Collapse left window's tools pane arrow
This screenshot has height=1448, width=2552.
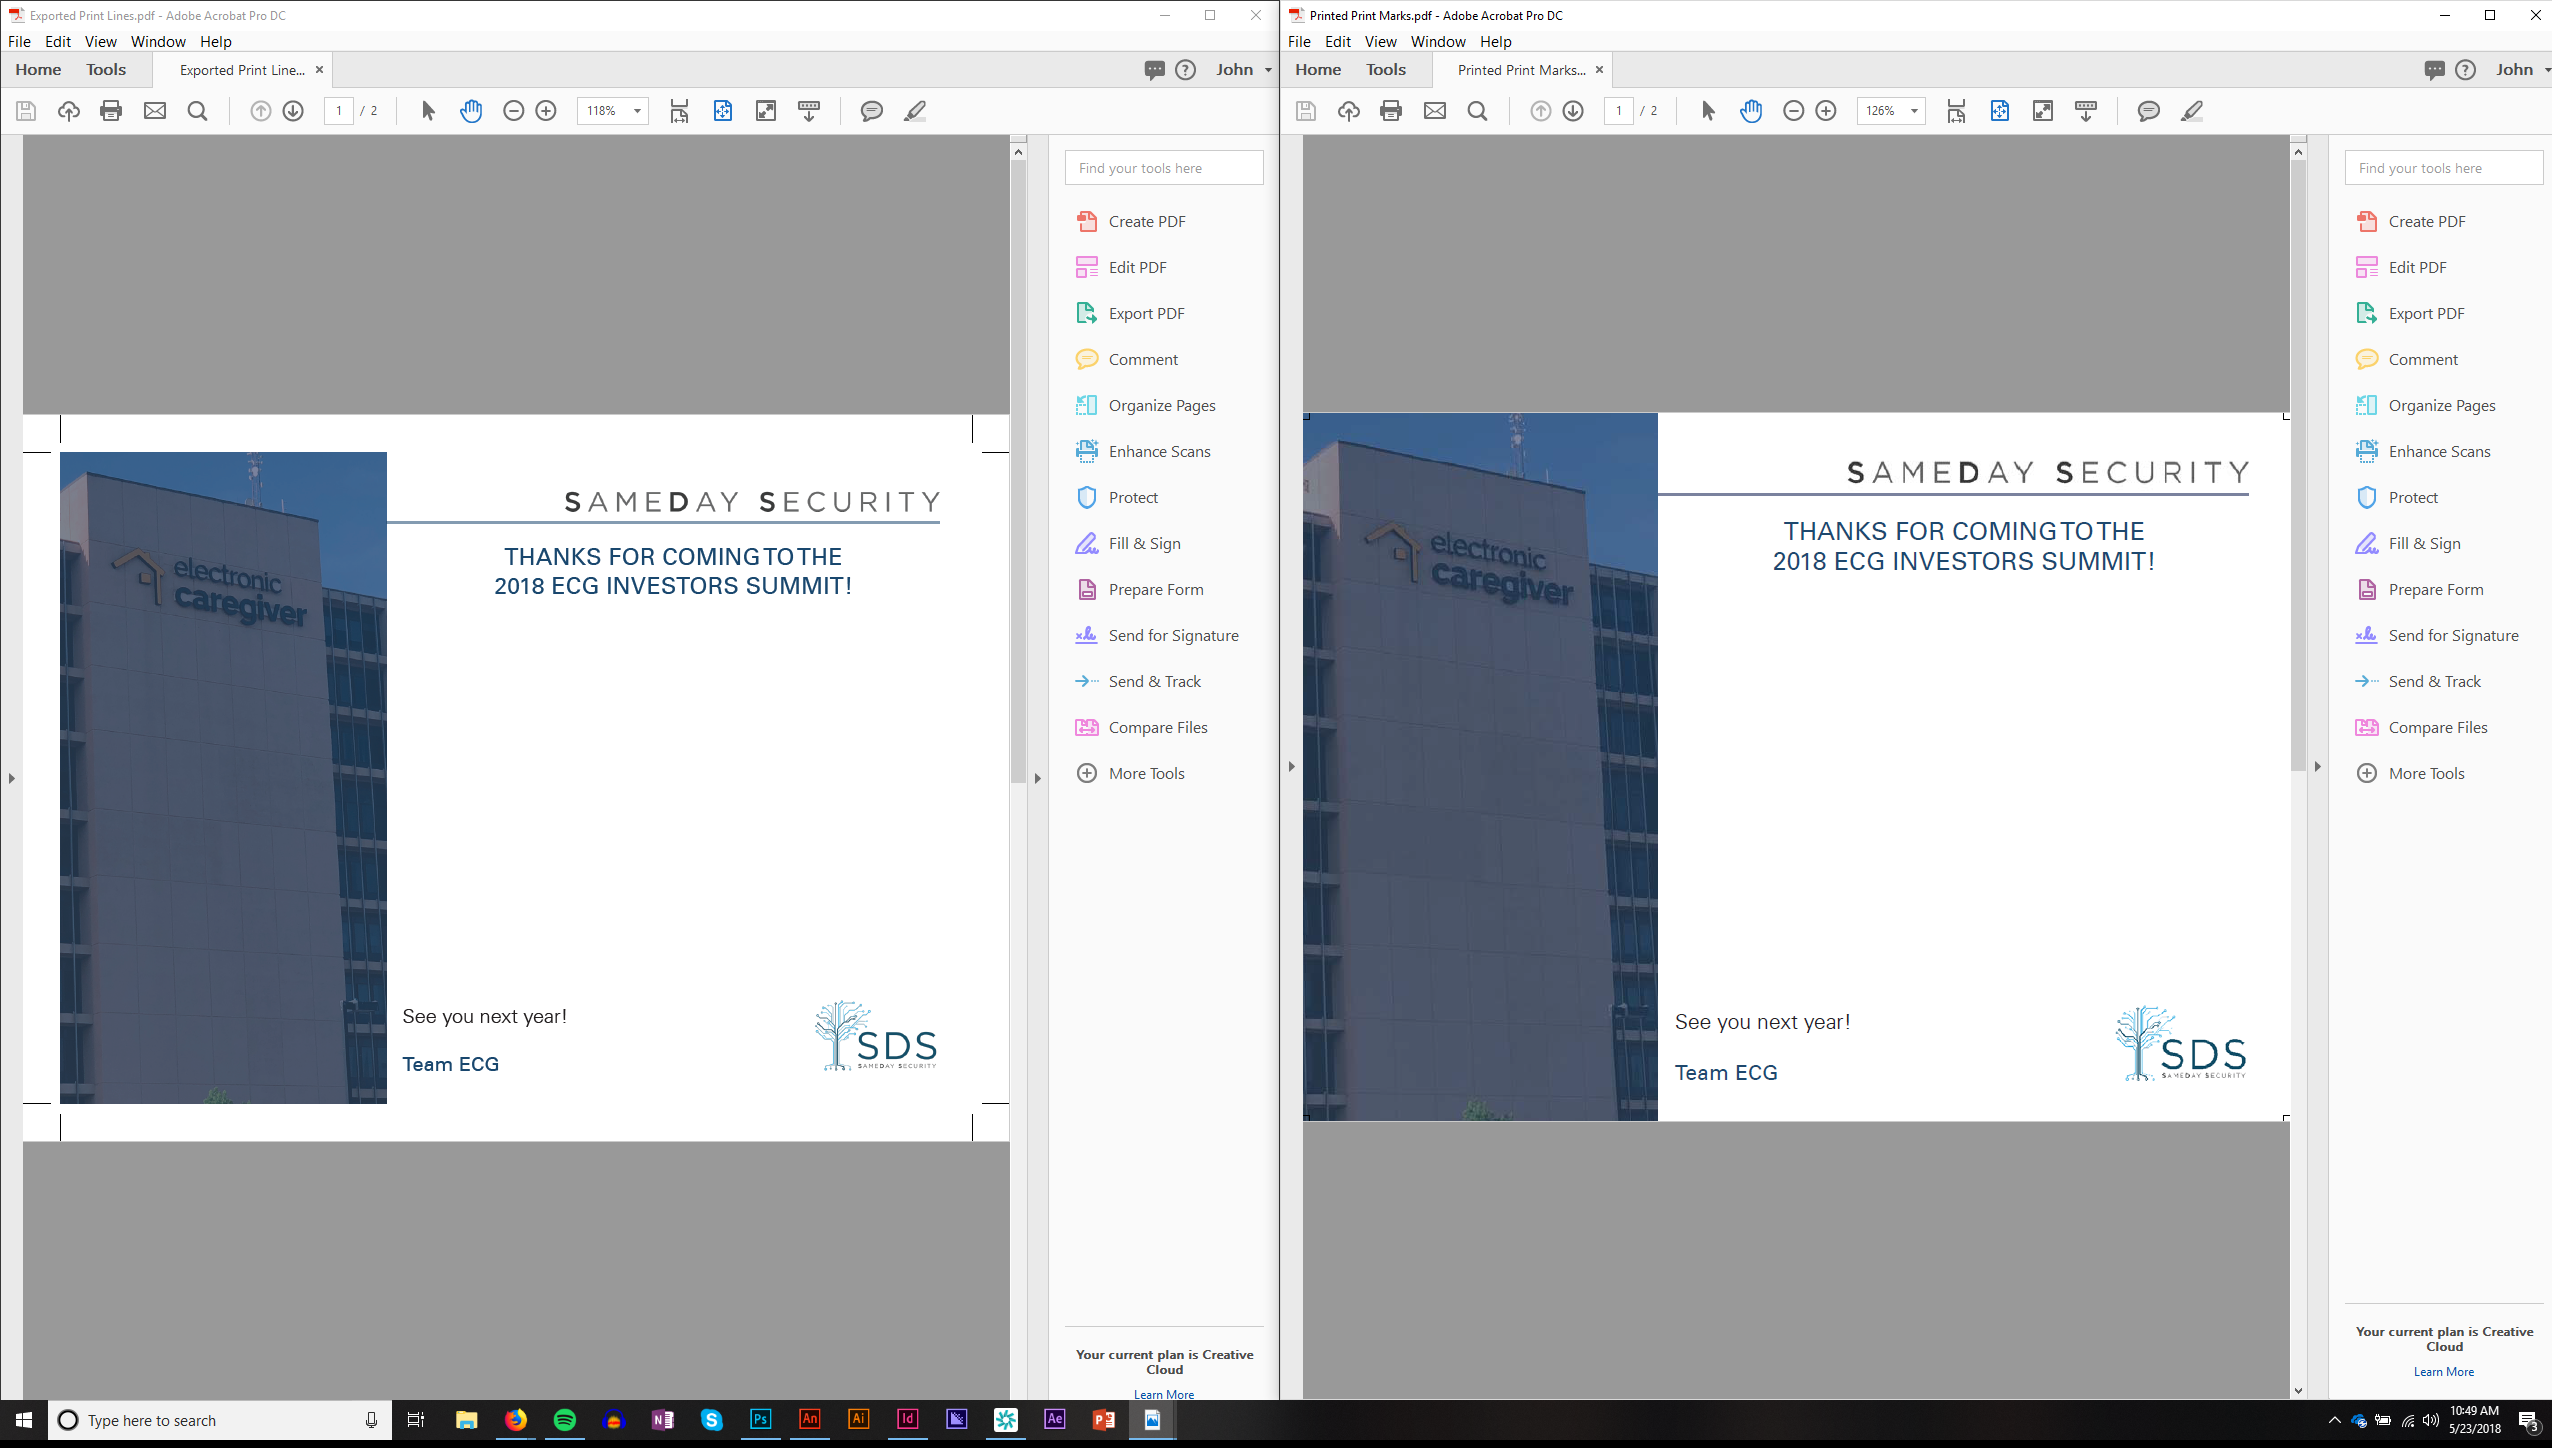pos(1038,778)
